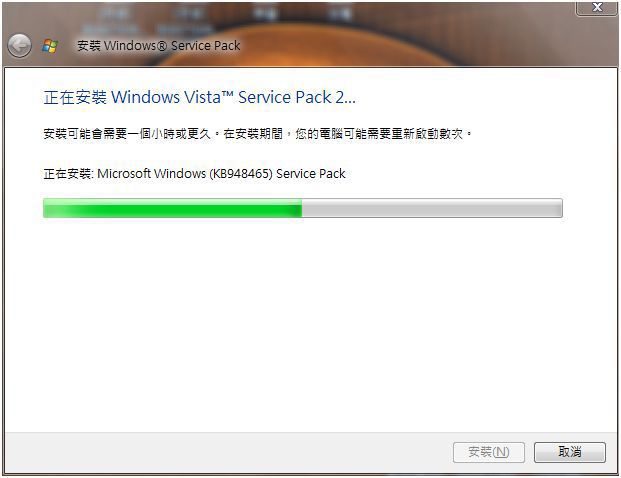Click the KB948465 update number text
Screen dimensions: 621x478
click(241, 173)
